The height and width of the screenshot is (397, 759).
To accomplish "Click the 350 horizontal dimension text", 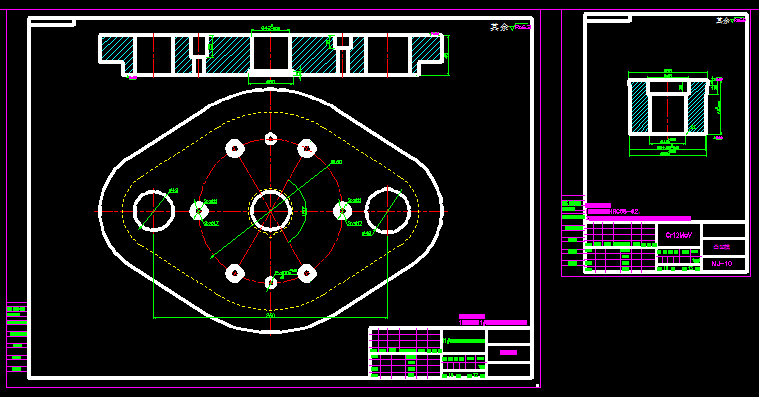I will [x=271, y=315].
